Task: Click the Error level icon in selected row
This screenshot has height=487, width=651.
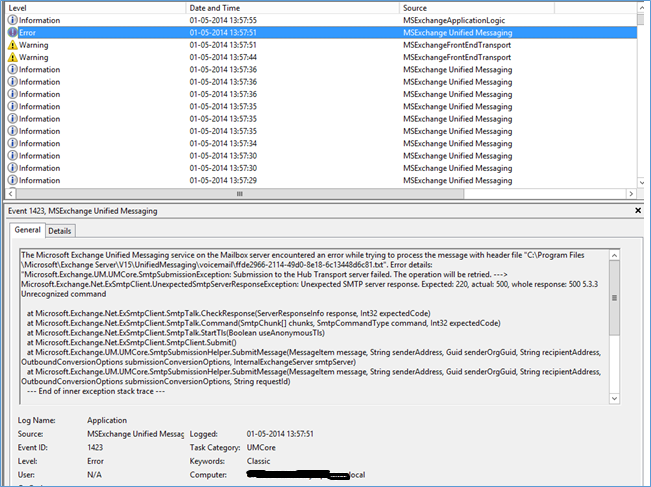Action: tap(12, 32)
